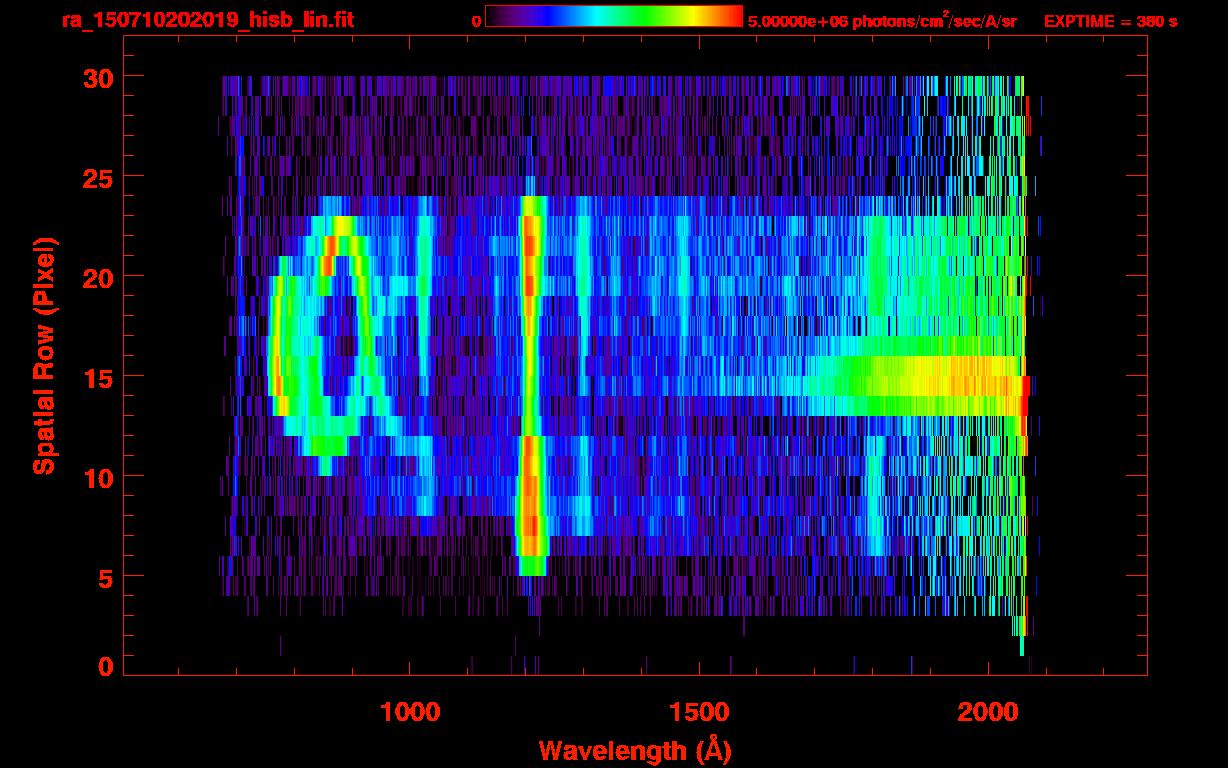Click the Spatial Row (Pixel) axis label
The width and height of the screenshot is (1228, 768).
pos(44,356)
